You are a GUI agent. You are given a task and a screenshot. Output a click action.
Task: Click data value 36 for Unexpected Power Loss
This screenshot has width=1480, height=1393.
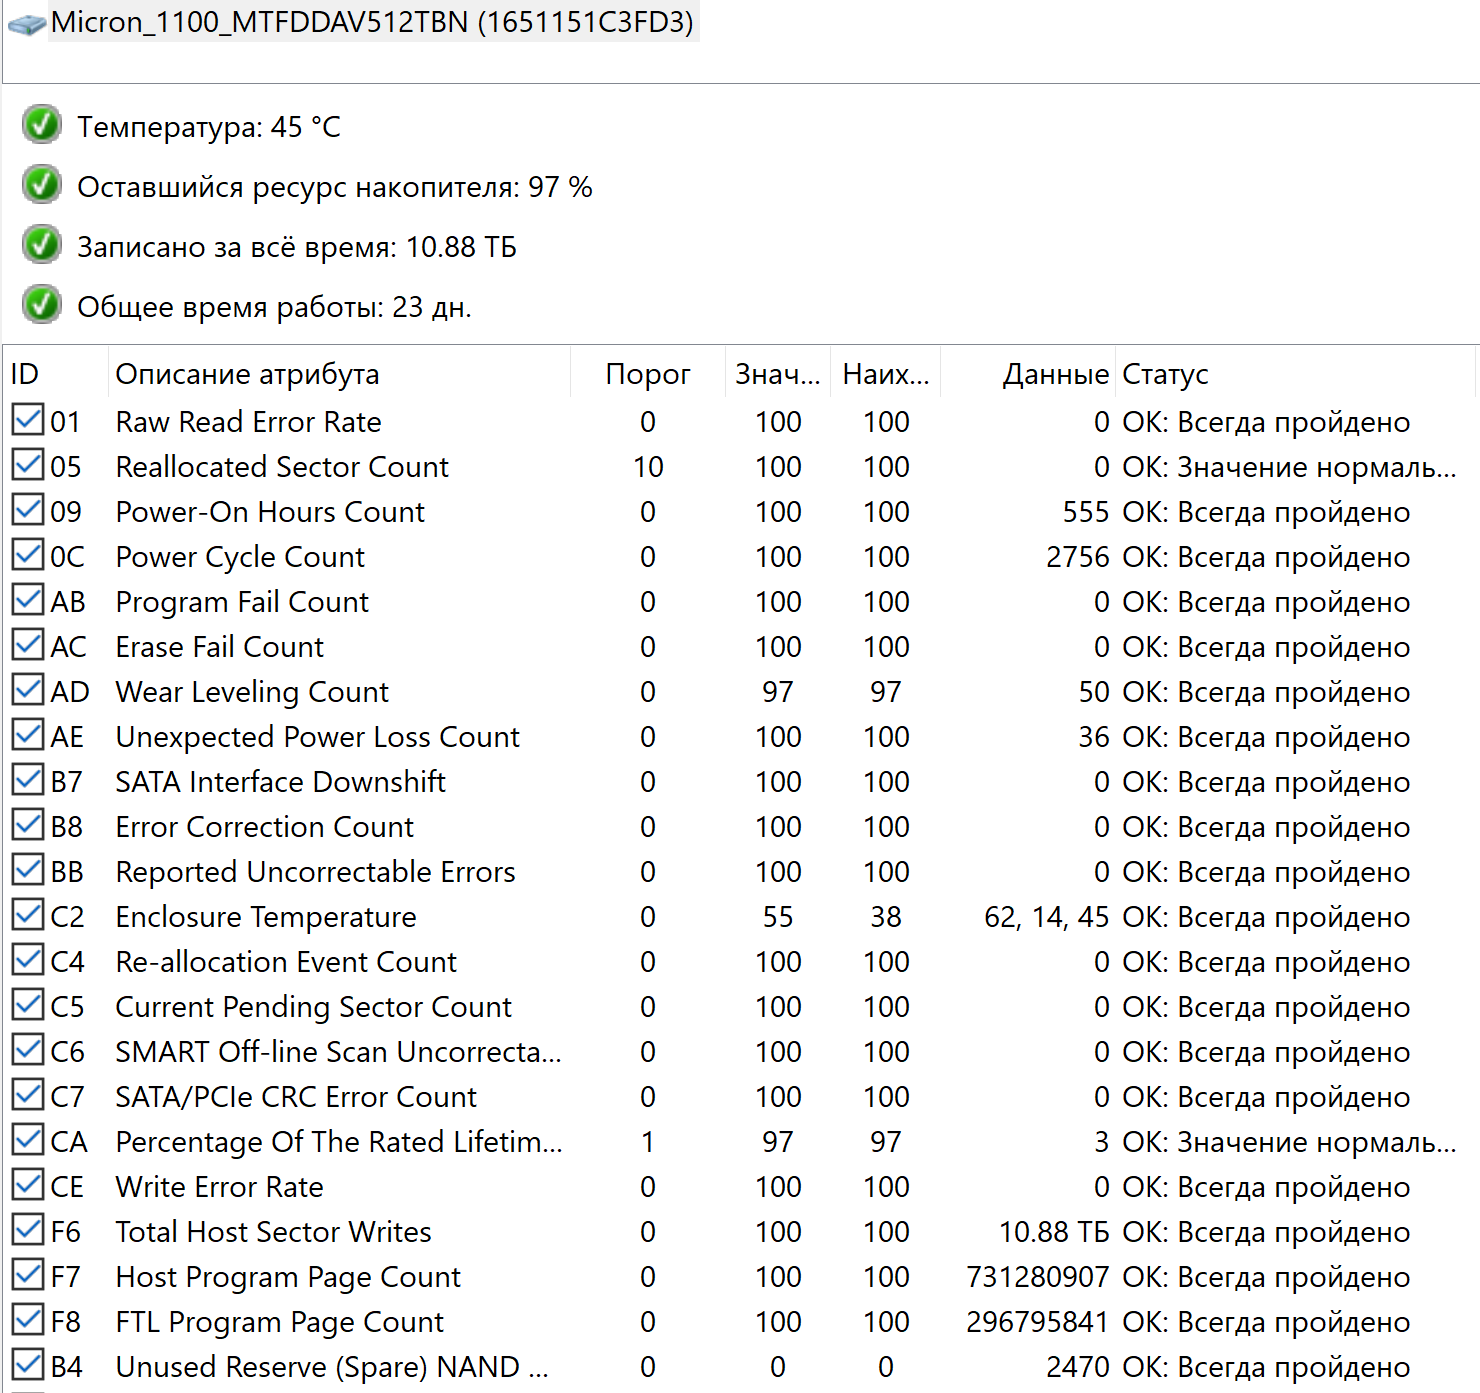(1094, 737)
